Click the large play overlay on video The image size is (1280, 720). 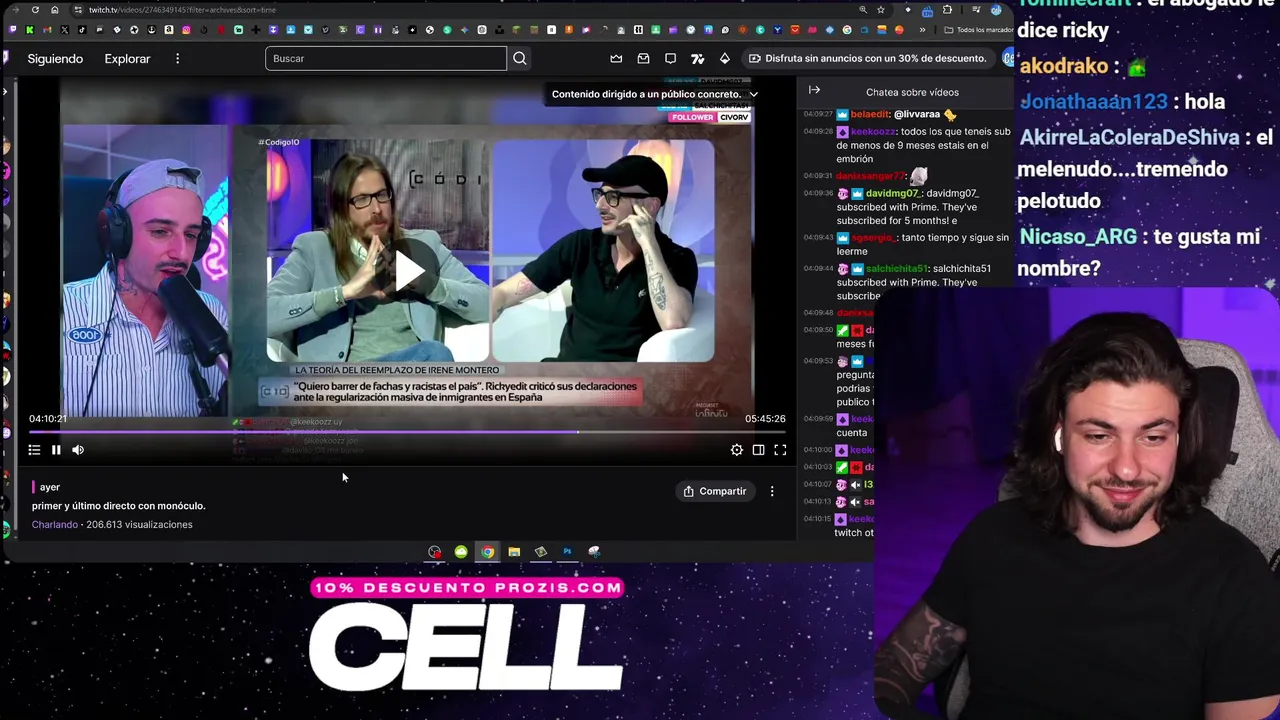coord(409,271)
